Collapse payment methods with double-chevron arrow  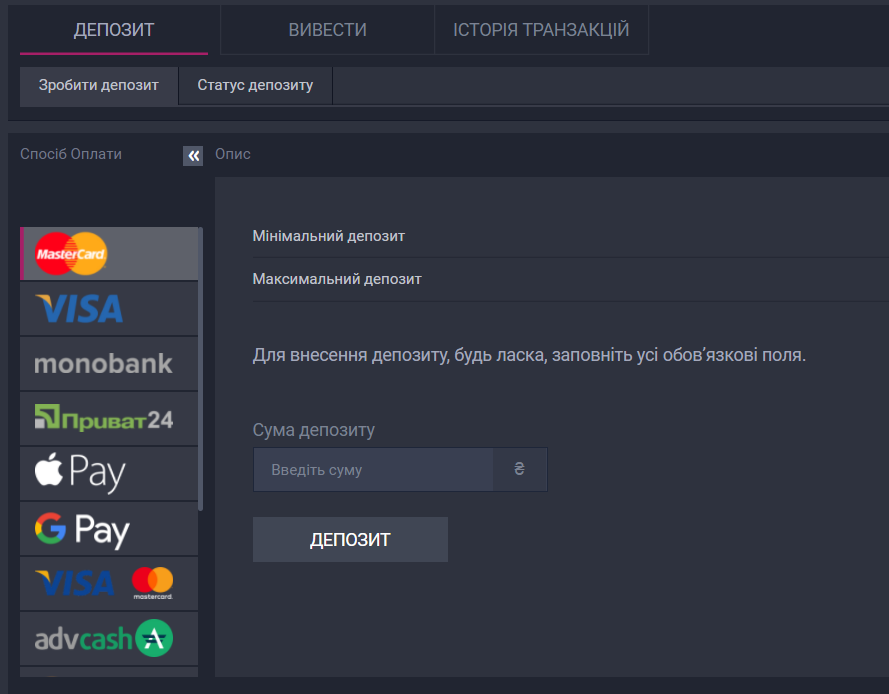click(193, 155)
